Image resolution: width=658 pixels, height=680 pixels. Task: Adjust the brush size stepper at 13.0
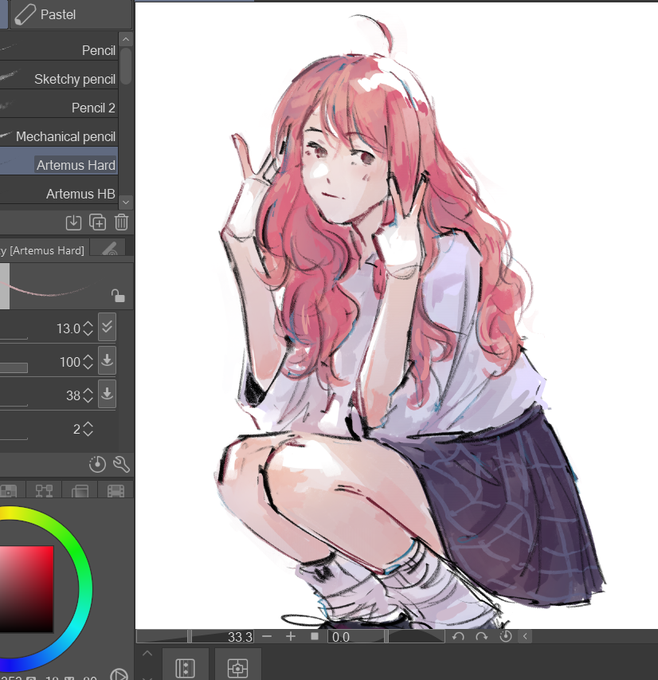(88, 328)
